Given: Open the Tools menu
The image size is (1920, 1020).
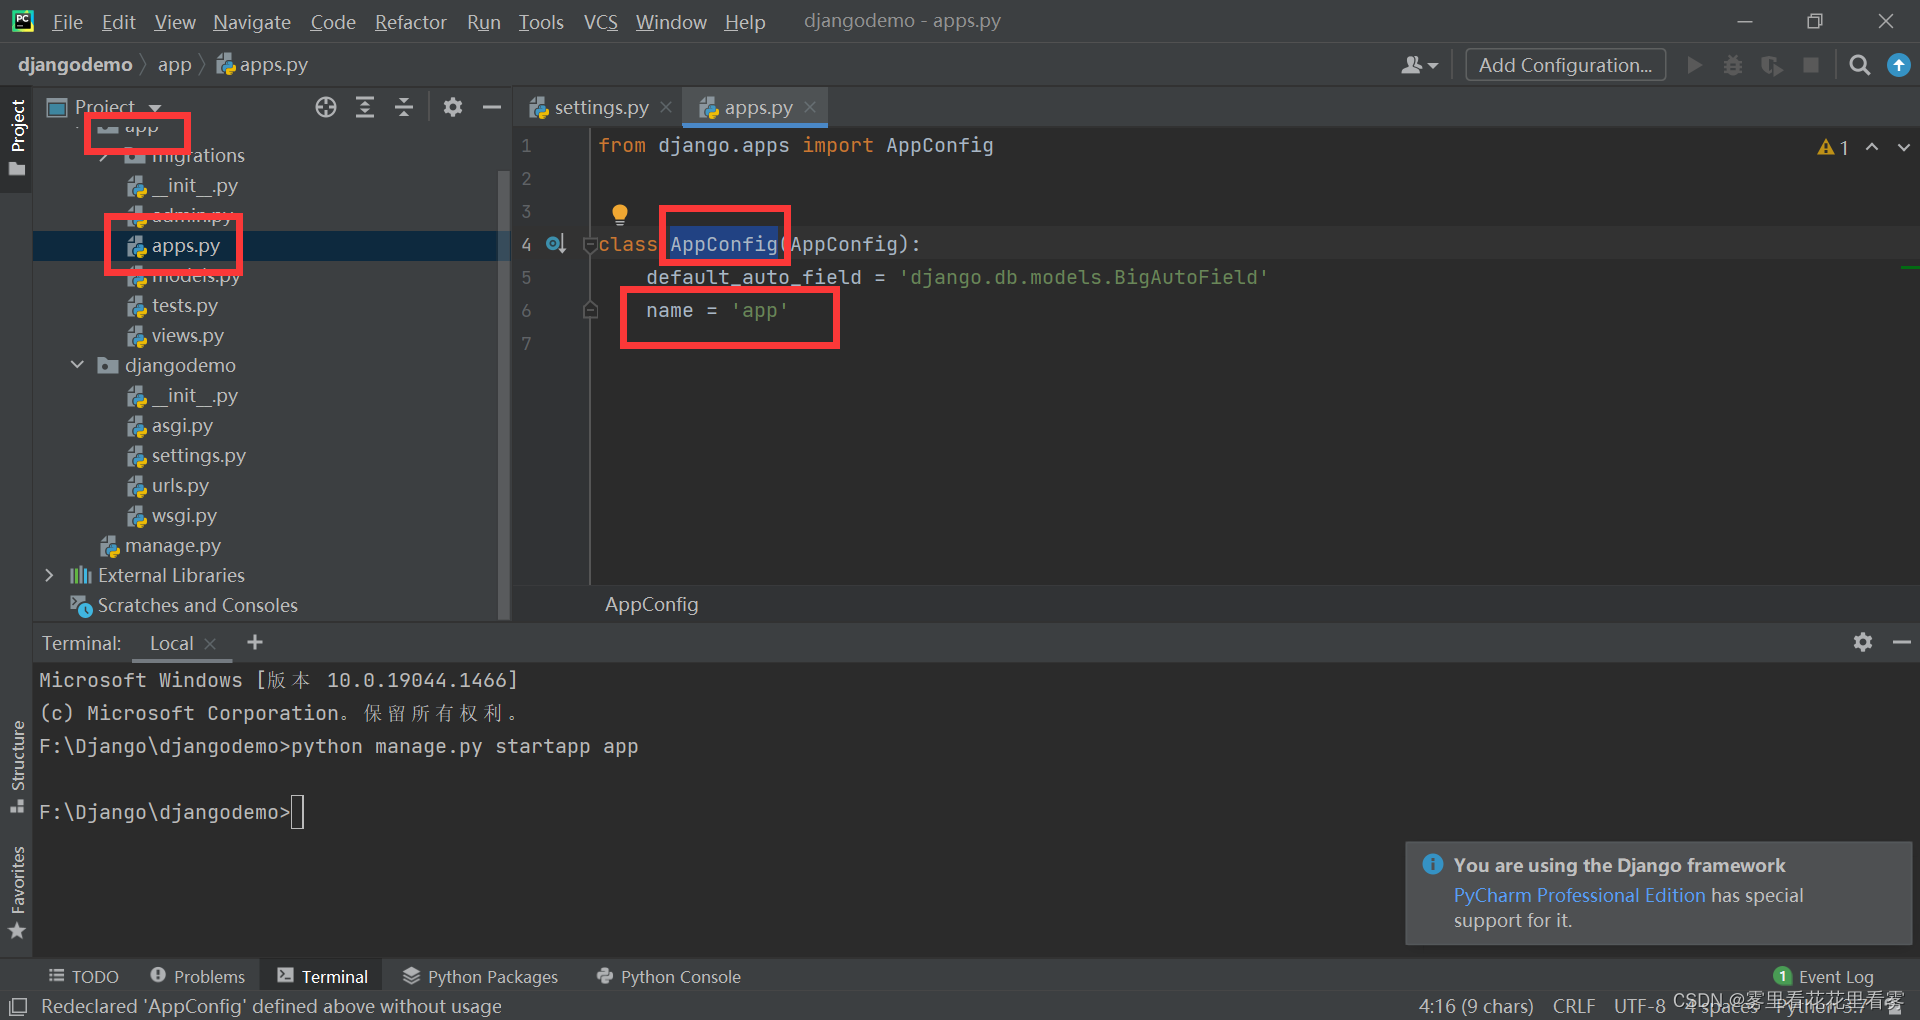Looking at the screenshot, I should (x=541, y=22).
